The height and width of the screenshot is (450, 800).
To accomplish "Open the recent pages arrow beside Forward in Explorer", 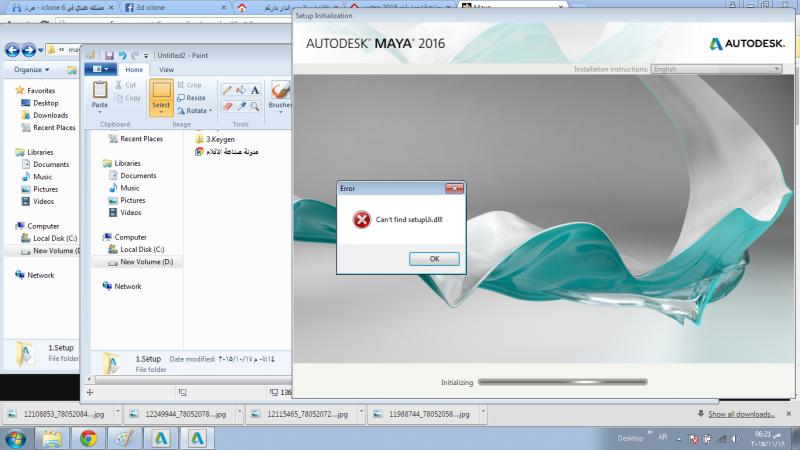I will [x=40, y=51].
